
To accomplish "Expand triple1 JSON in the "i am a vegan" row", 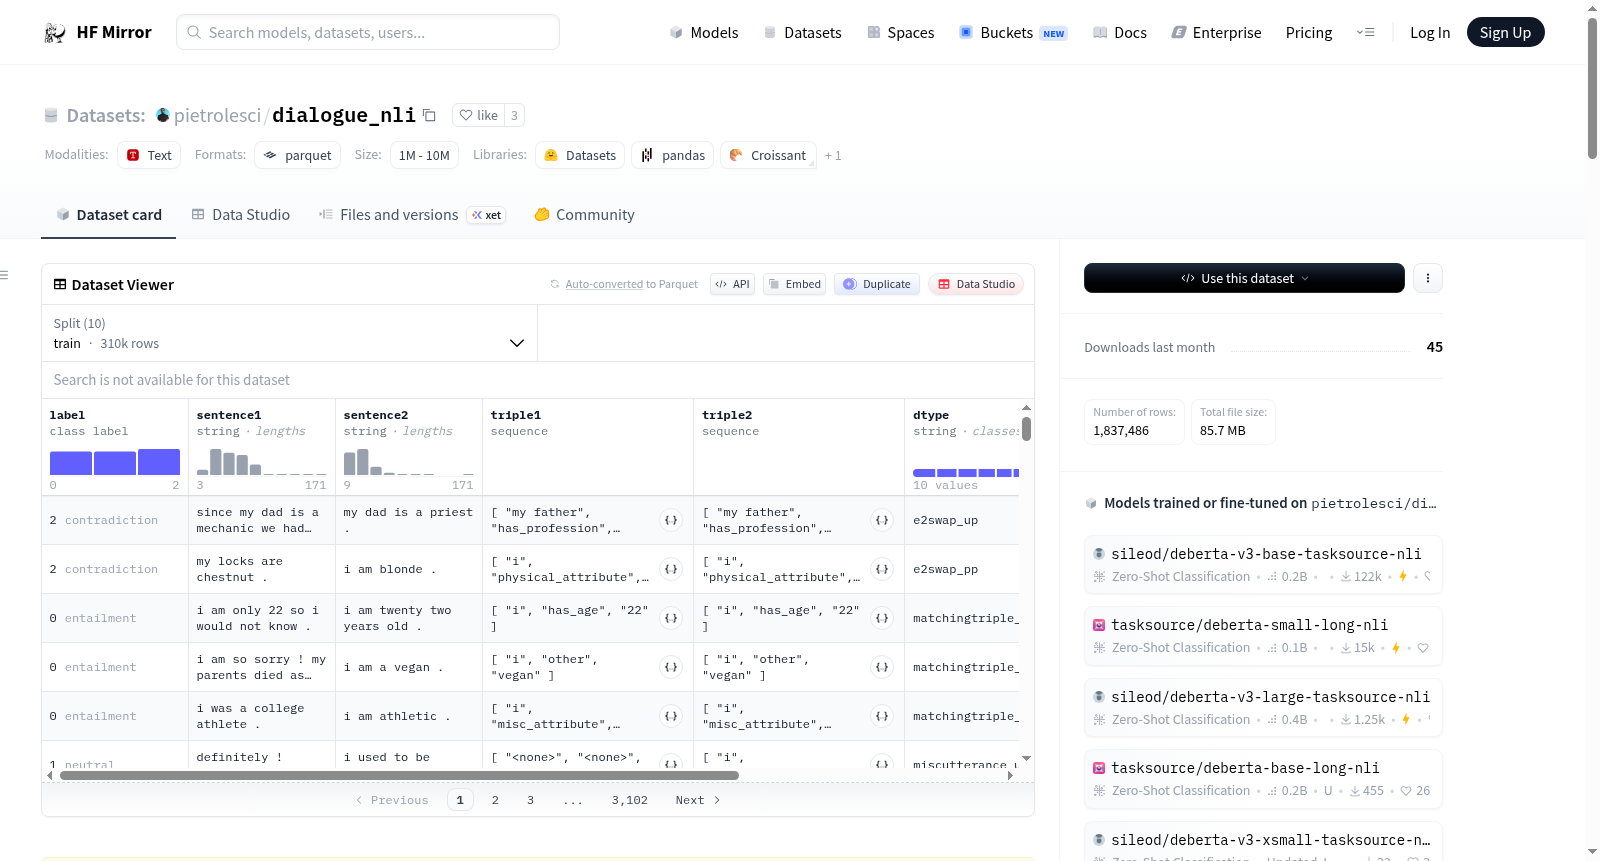I will point(671,667).
